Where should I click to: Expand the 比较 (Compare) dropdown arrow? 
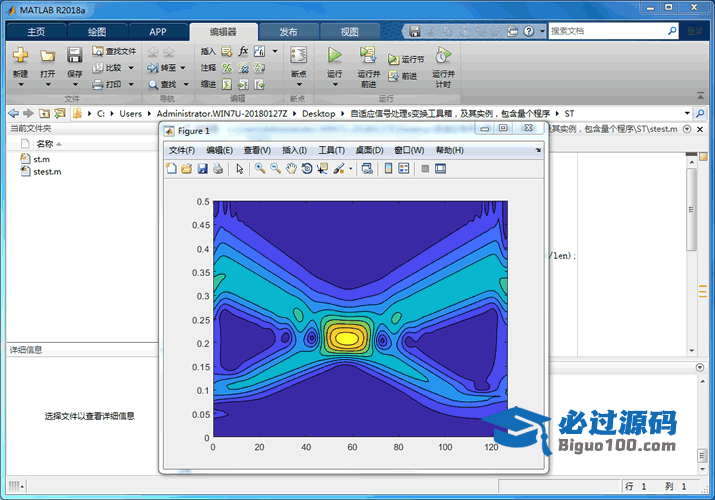pos(131,68)
